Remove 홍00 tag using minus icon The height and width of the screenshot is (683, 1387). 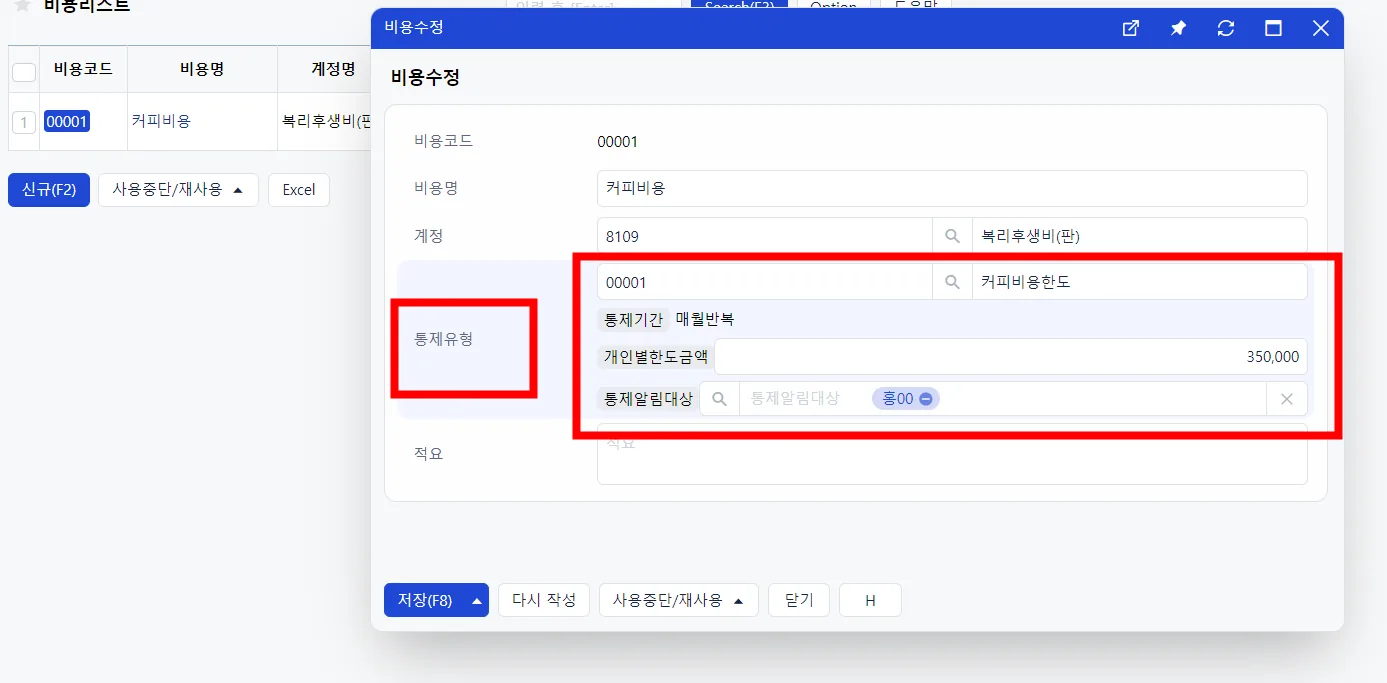tap(926, 399)
